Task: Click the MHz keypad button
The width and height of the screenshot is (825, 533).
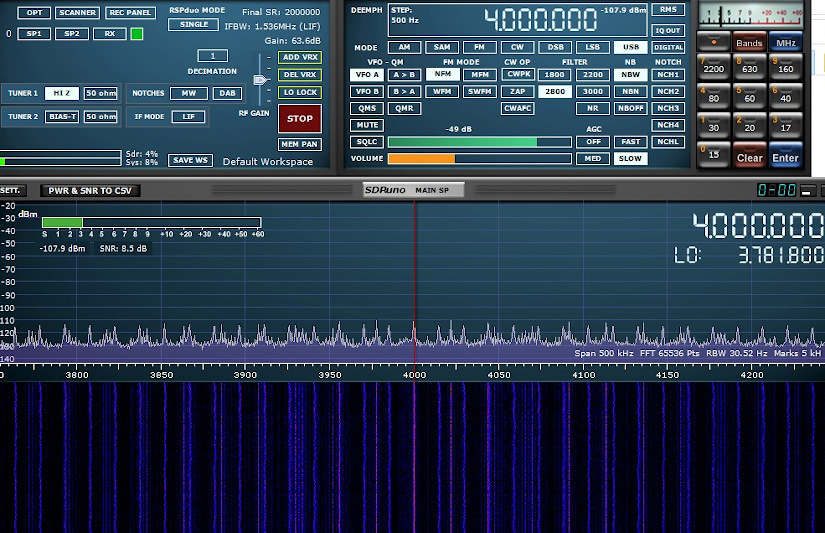Action: click(x=786, y=43)
